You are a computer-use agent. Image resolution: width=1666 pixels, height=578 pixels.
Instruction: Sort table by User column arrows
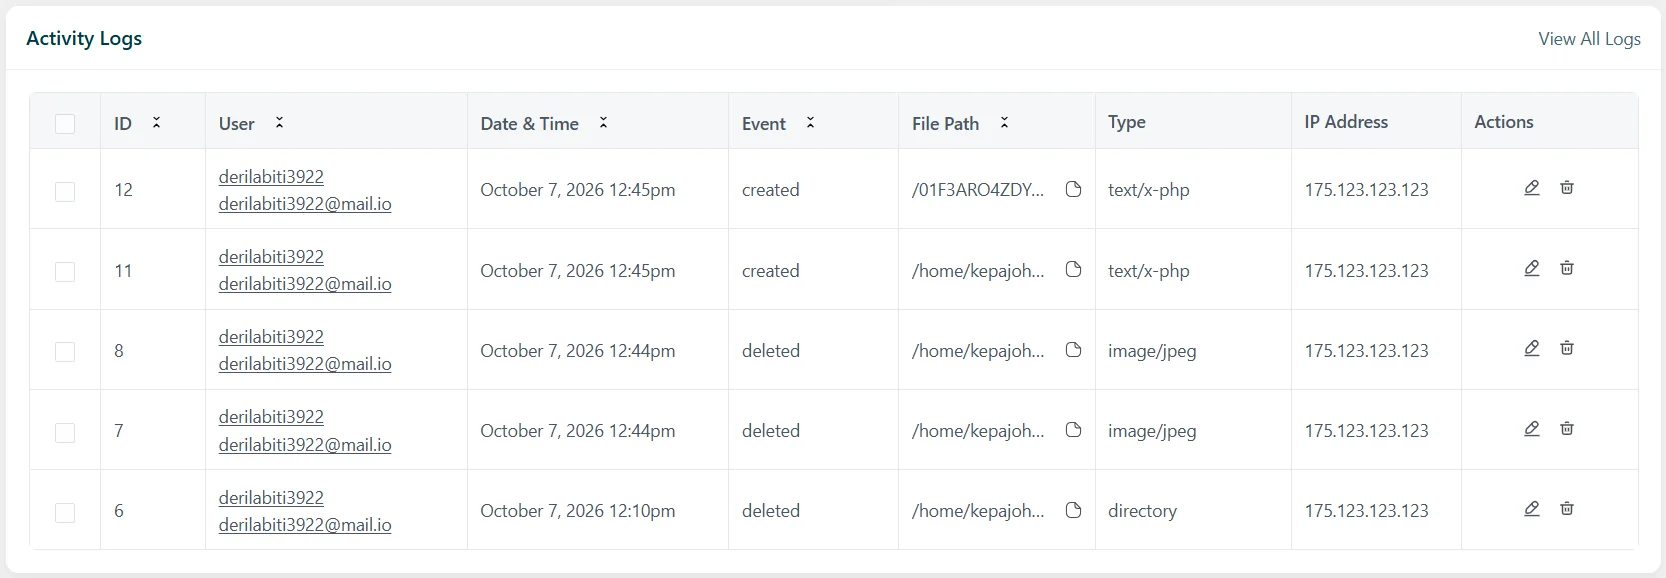click(279, 122)
